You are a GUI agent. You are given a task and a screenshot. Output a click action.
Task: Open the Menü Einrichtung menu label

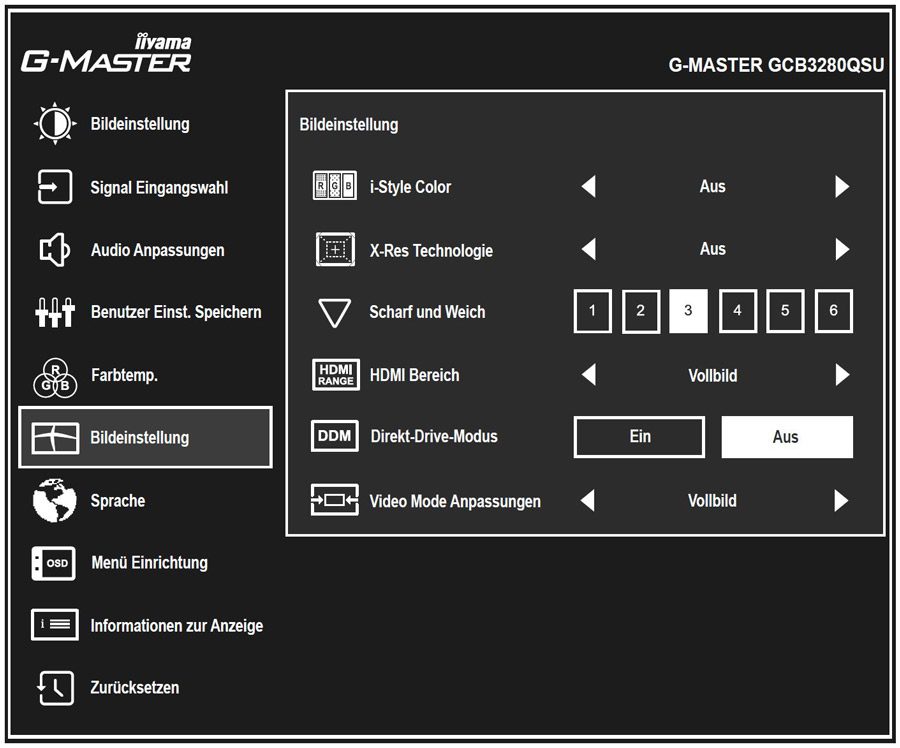point(149,563)
